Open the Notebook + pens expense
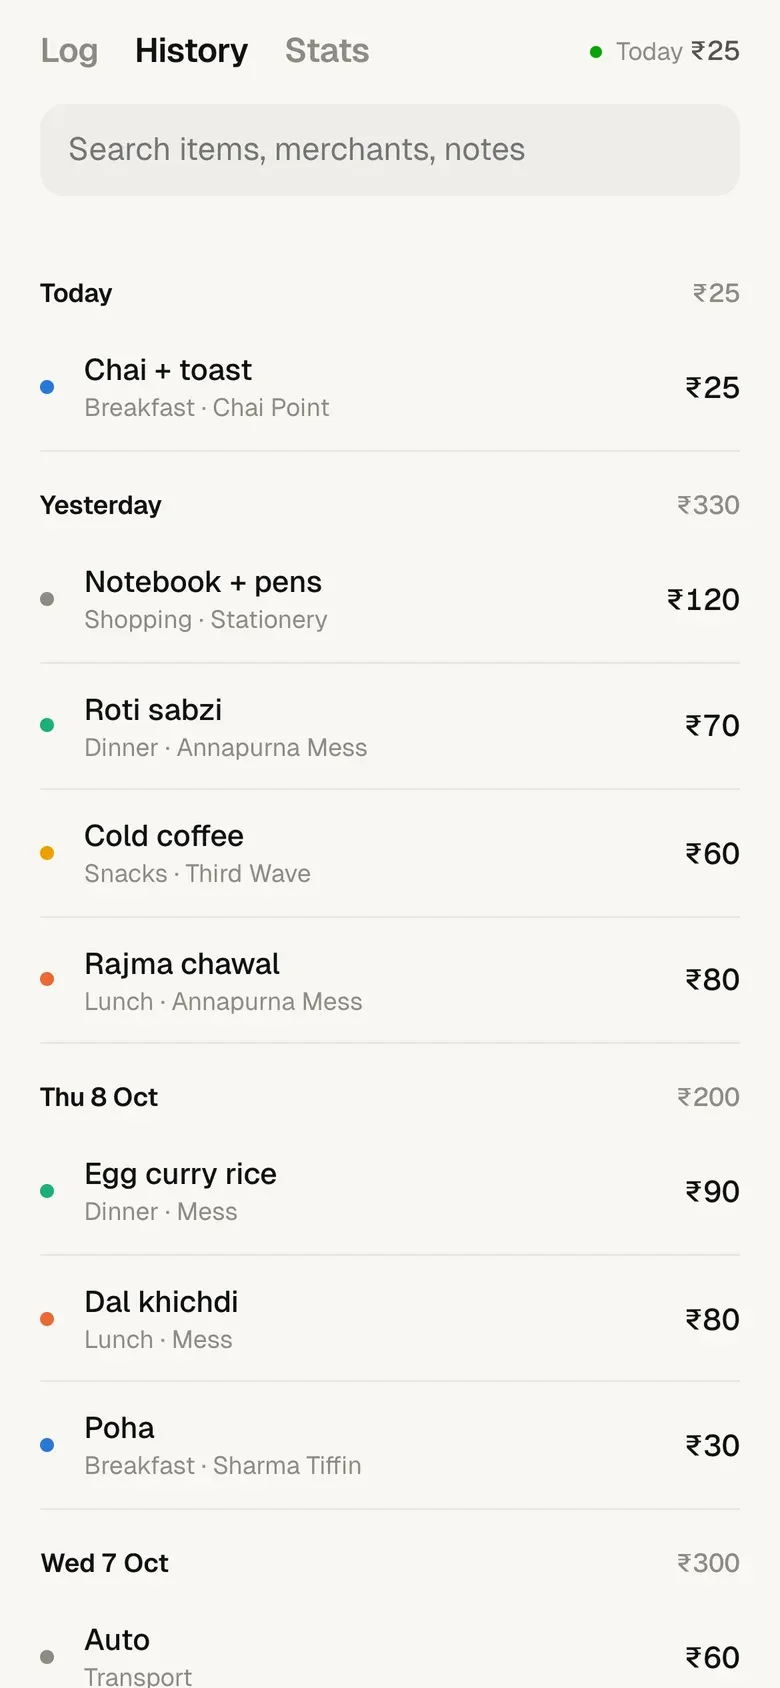 pyautogui.click(x=390, y=599)
